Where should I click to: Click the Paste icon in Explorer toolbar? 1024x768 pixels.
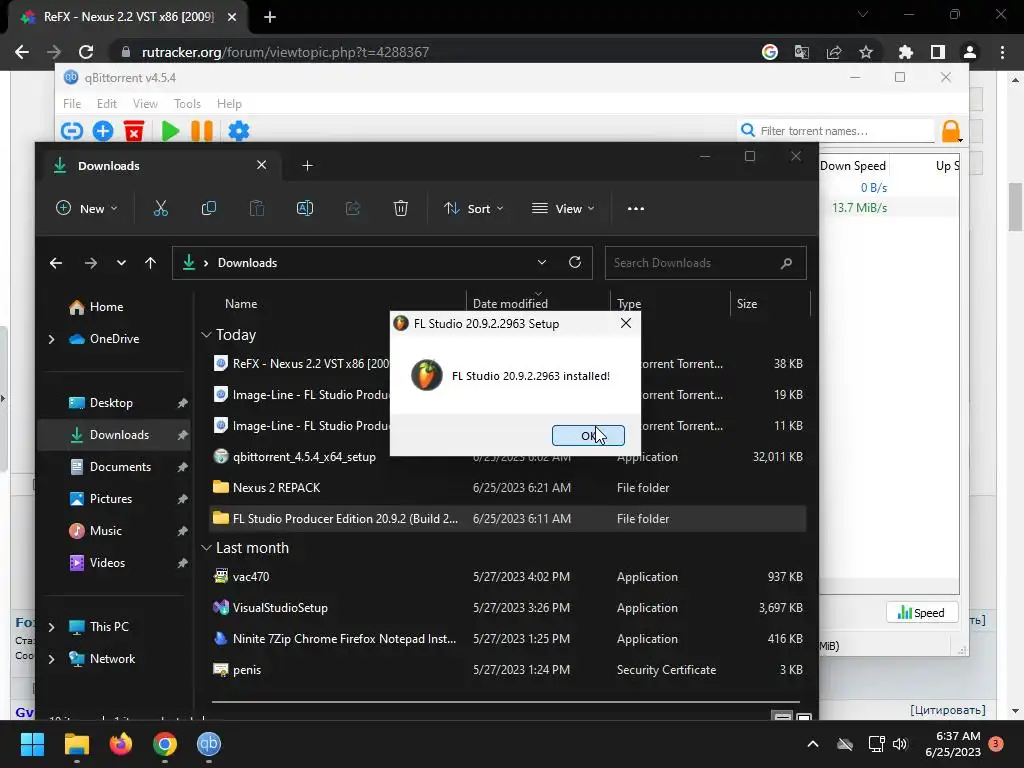point(257,208)
